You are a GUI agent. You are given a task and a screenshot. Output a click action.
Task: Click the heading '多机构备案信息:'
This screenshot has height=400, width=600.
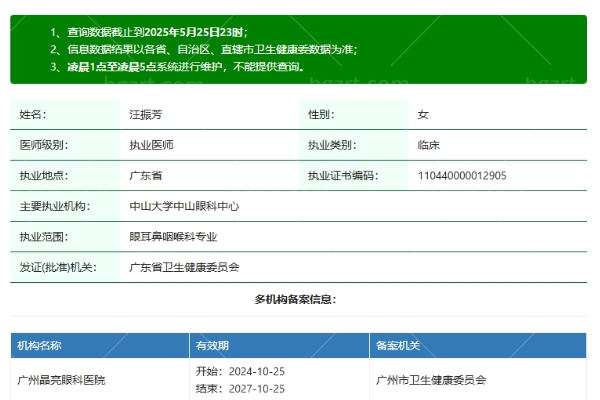295,299
